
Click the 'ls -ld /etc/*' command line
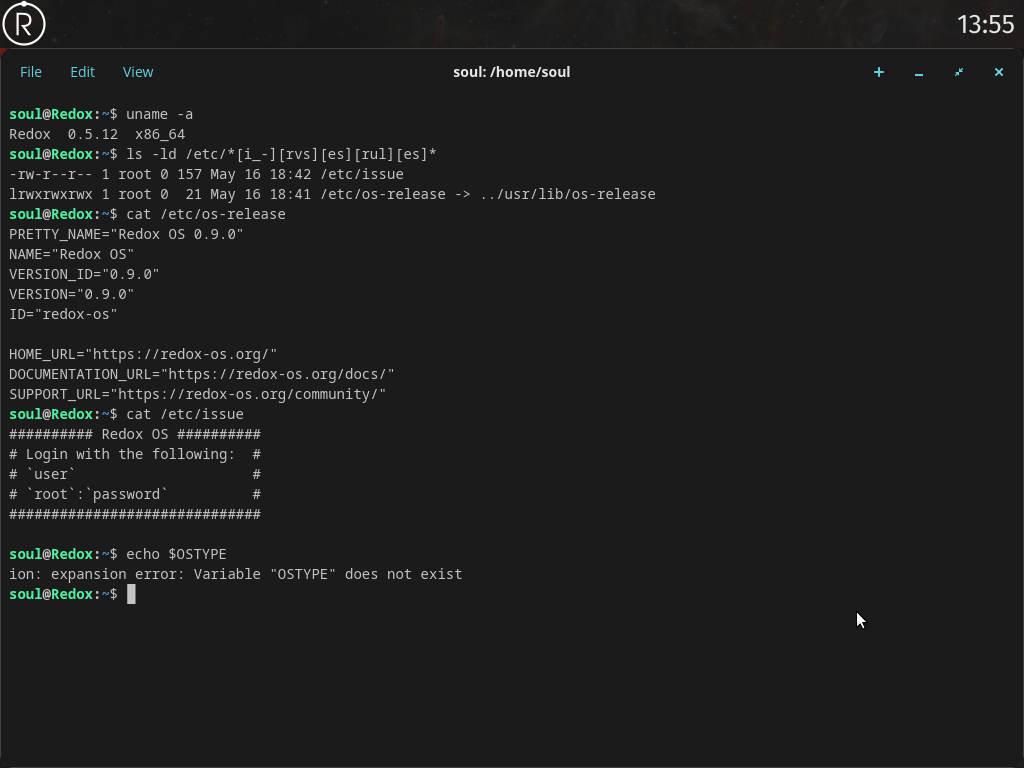[x=281, y=155]
